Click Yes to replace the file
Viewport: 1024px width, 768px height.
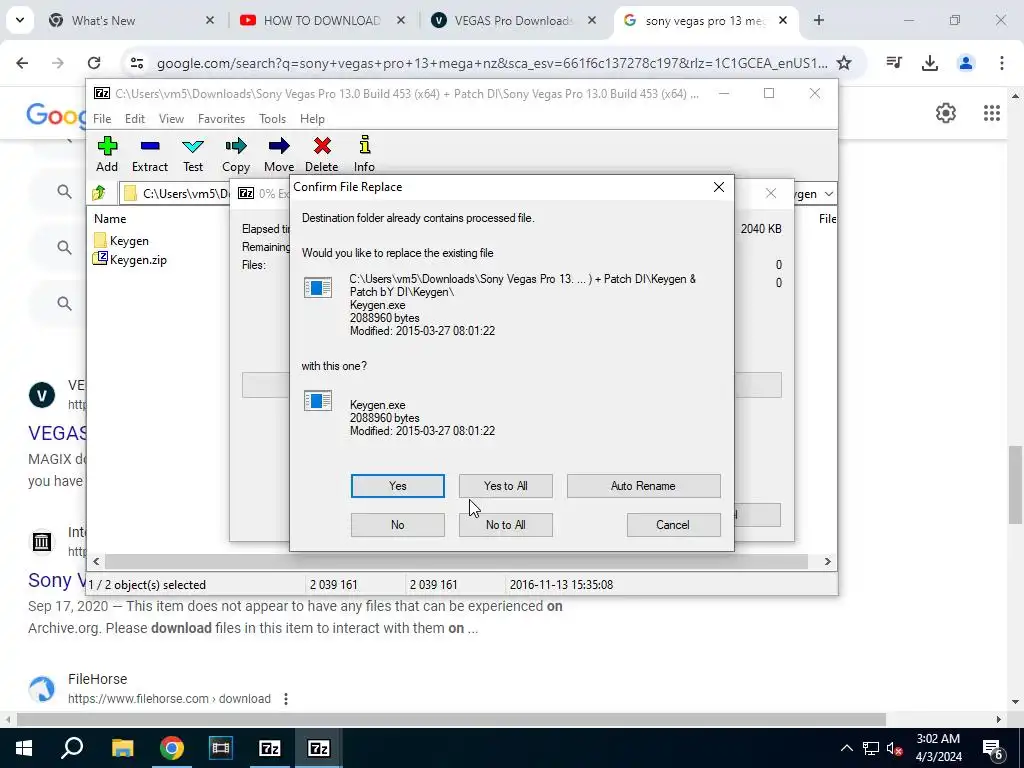point(398,486)
